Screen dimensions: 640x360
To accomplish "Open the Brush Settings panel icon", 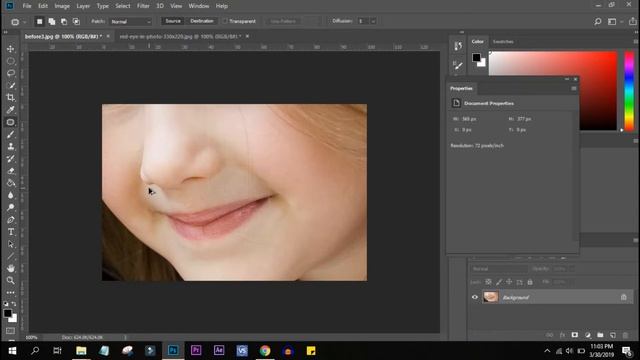I will click(458, 65).
